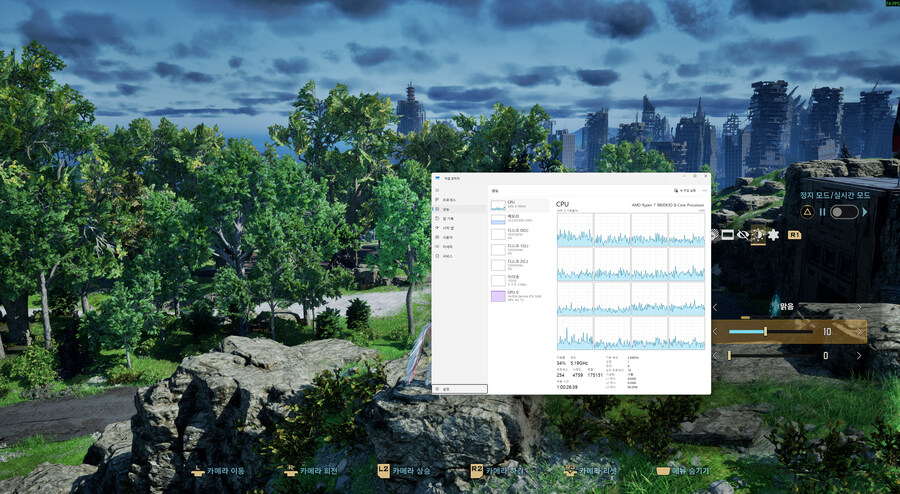Click the R1 next-tab button icon

(x=795, y=235)
